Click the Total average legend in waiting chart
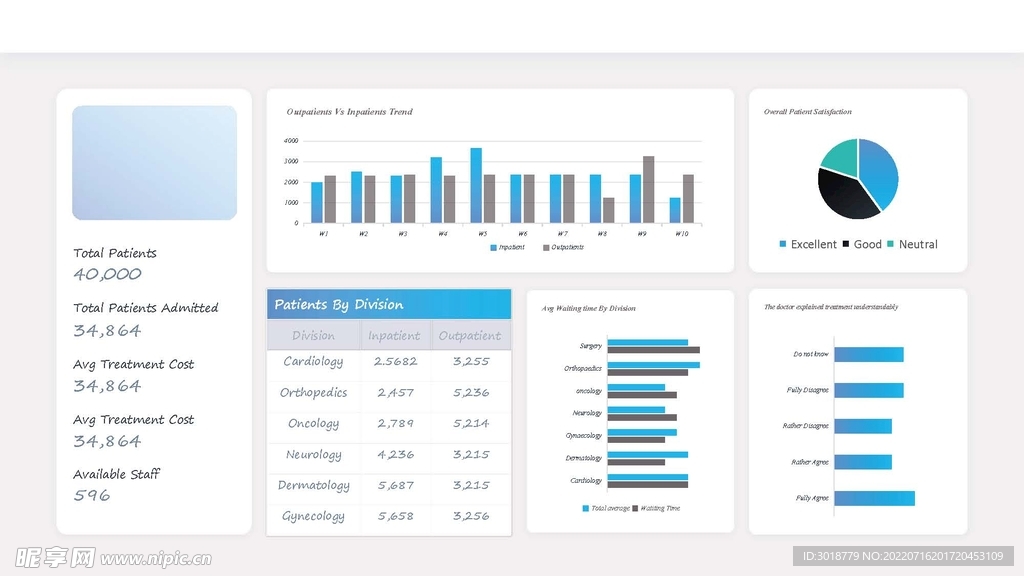The height and width of the screenshot is (576, 1024). point(606,508)
